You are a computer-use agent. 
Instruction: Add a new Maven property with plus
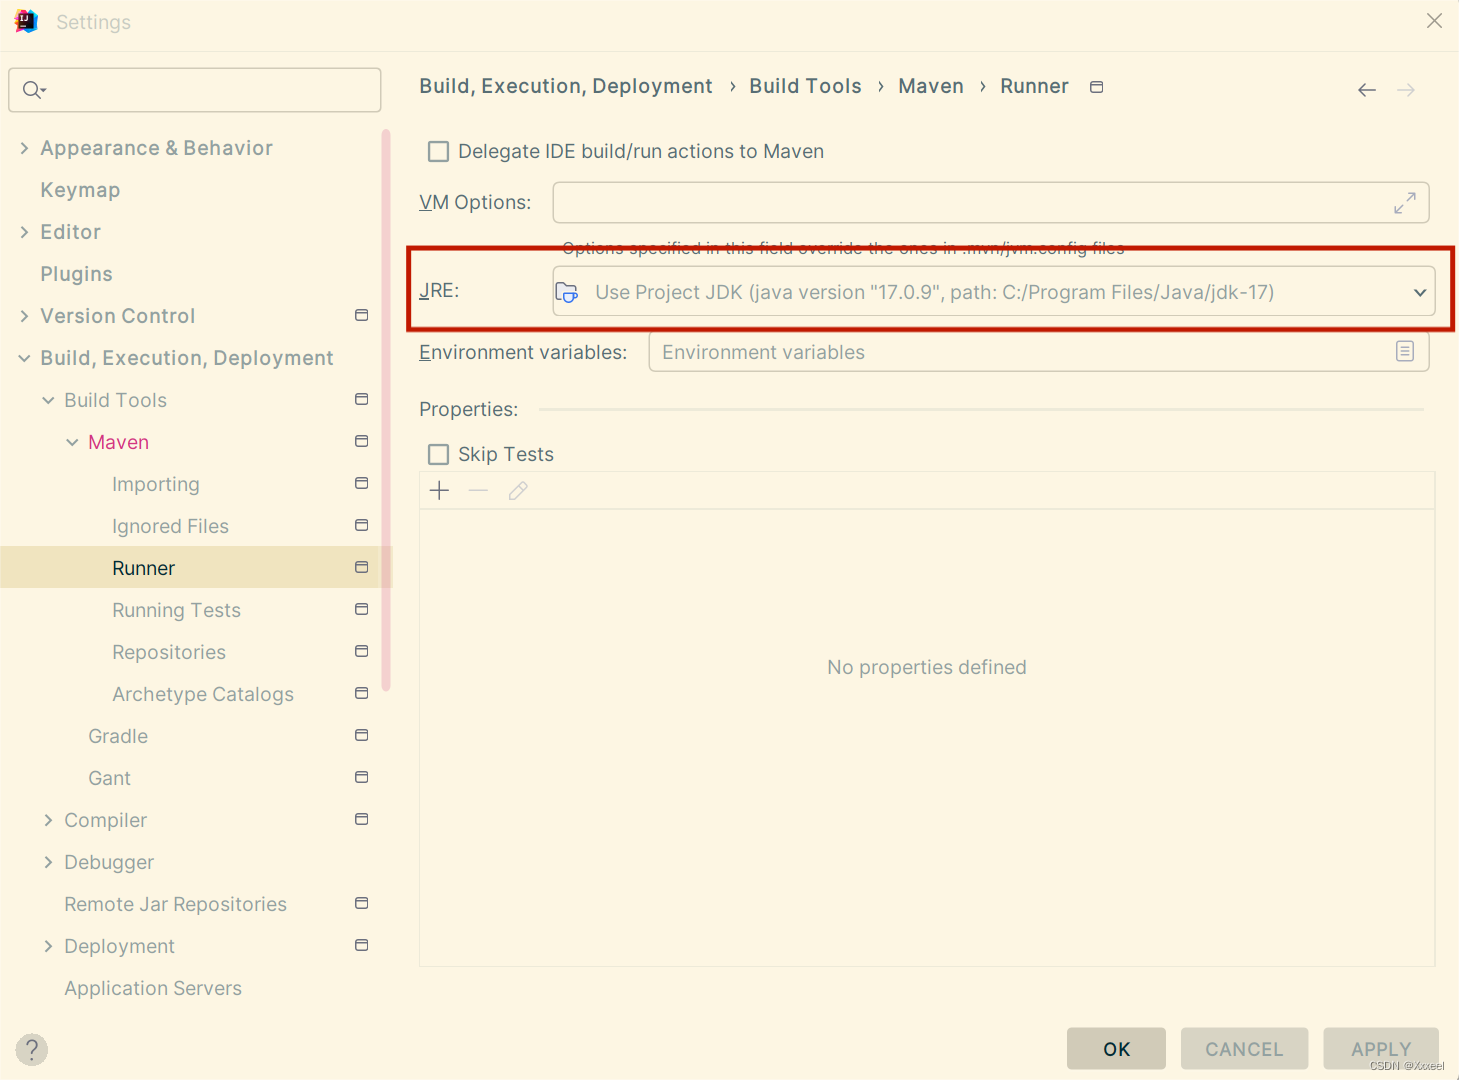439,490
